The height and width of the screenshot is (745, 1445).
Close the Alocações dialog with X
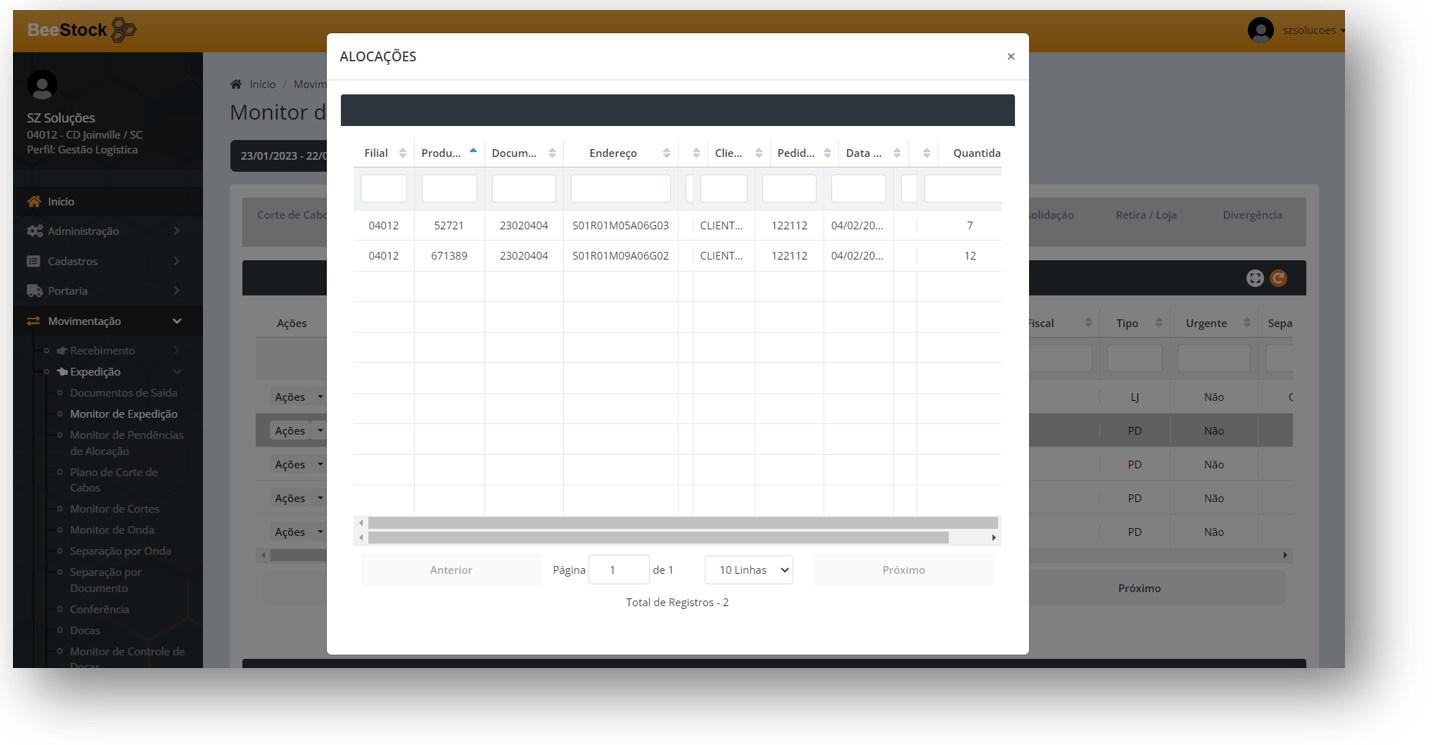[x=1010, y=57]
